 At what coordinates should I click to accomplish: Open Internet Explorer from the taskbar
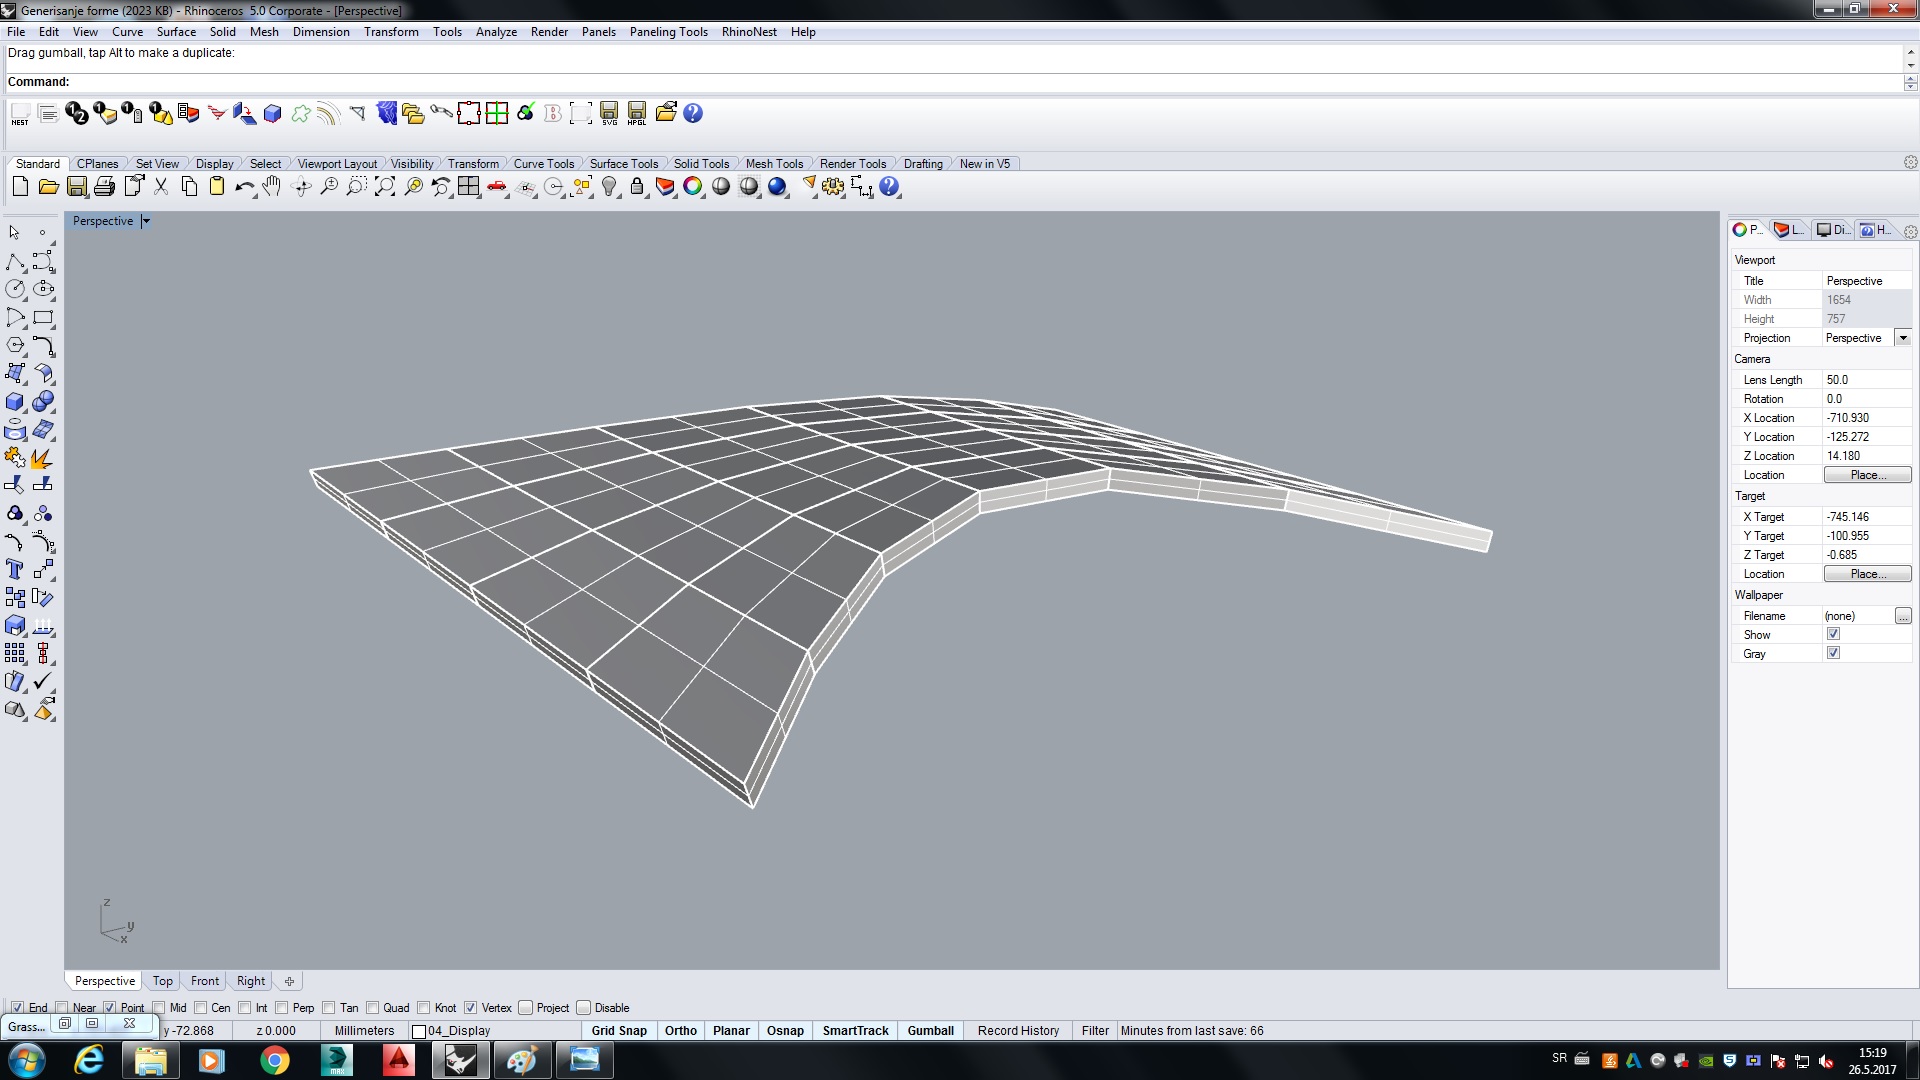click(x=89, y=1060)
